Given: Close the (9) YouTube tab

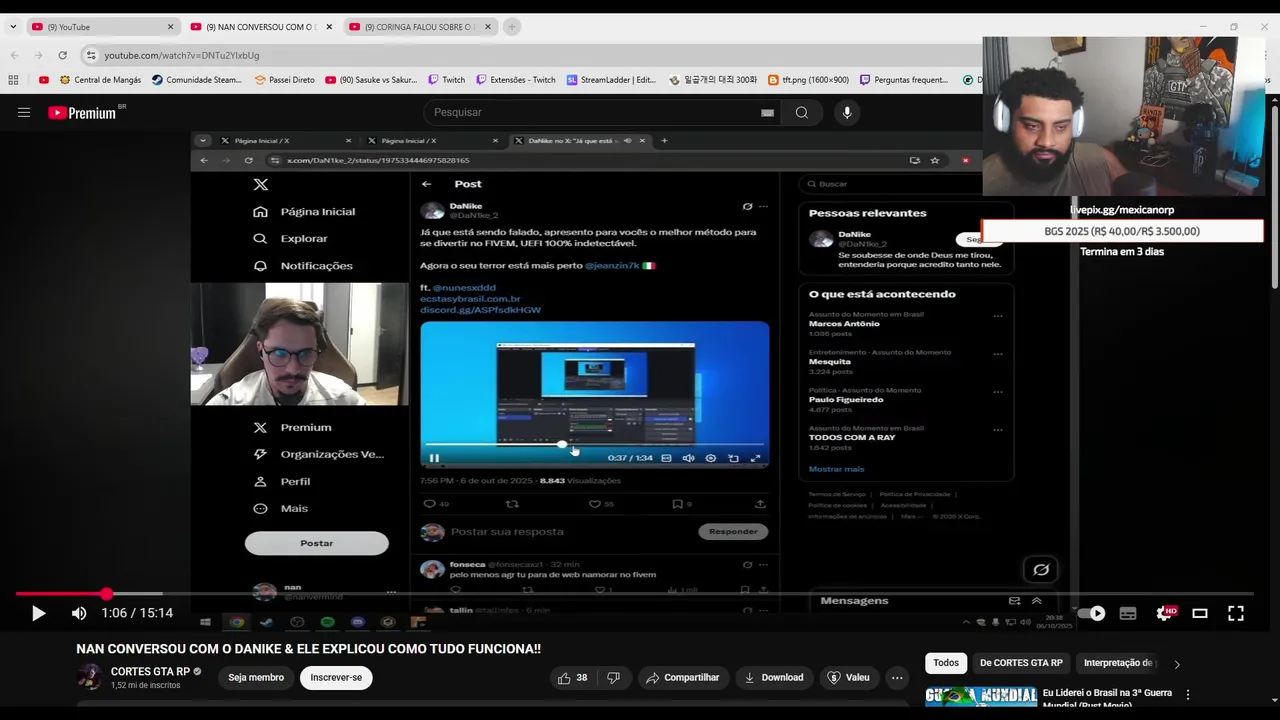Looking at the screenshot, I should [x=170, y=27].
